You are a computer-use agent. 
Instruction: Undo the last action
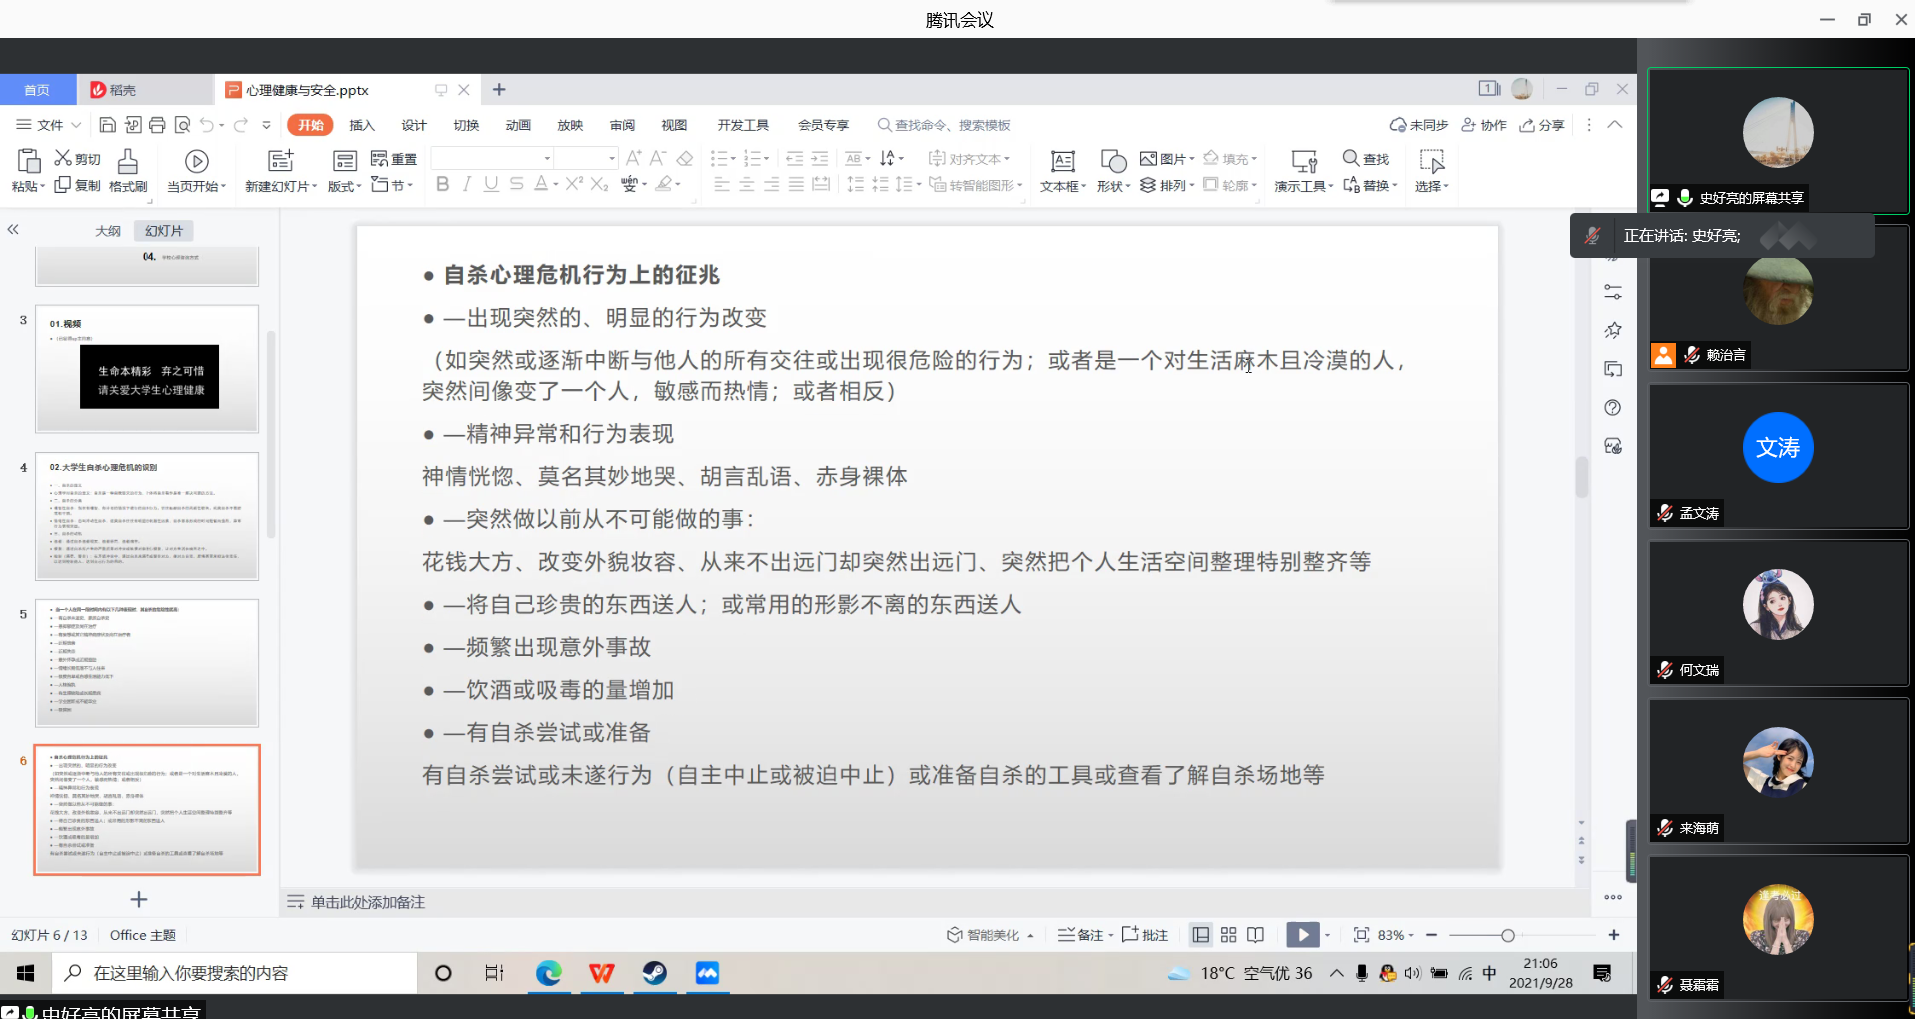tap(207, 125)
